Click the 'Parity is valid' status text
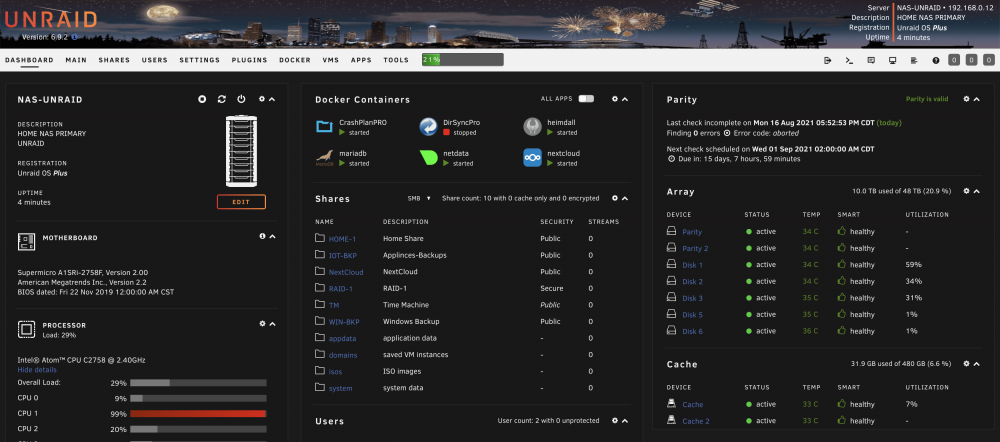Image resolution: width=1000 pixels, height=442 pixels. [927, 99]
